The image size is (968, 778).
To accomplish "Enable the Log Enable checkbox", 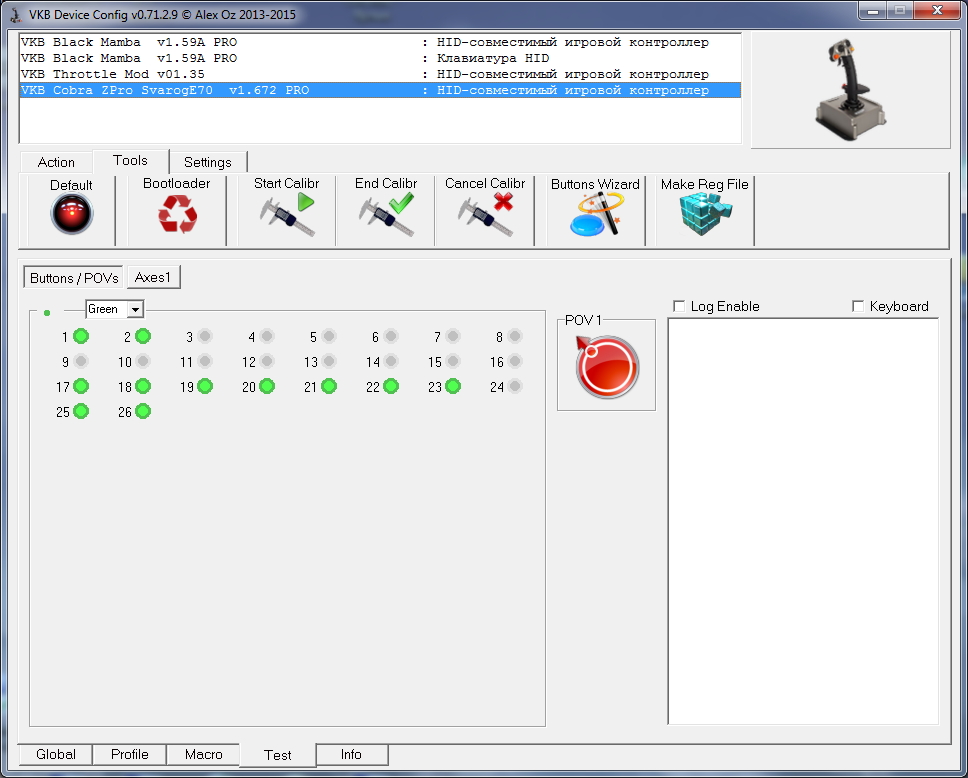I will 679,306.
